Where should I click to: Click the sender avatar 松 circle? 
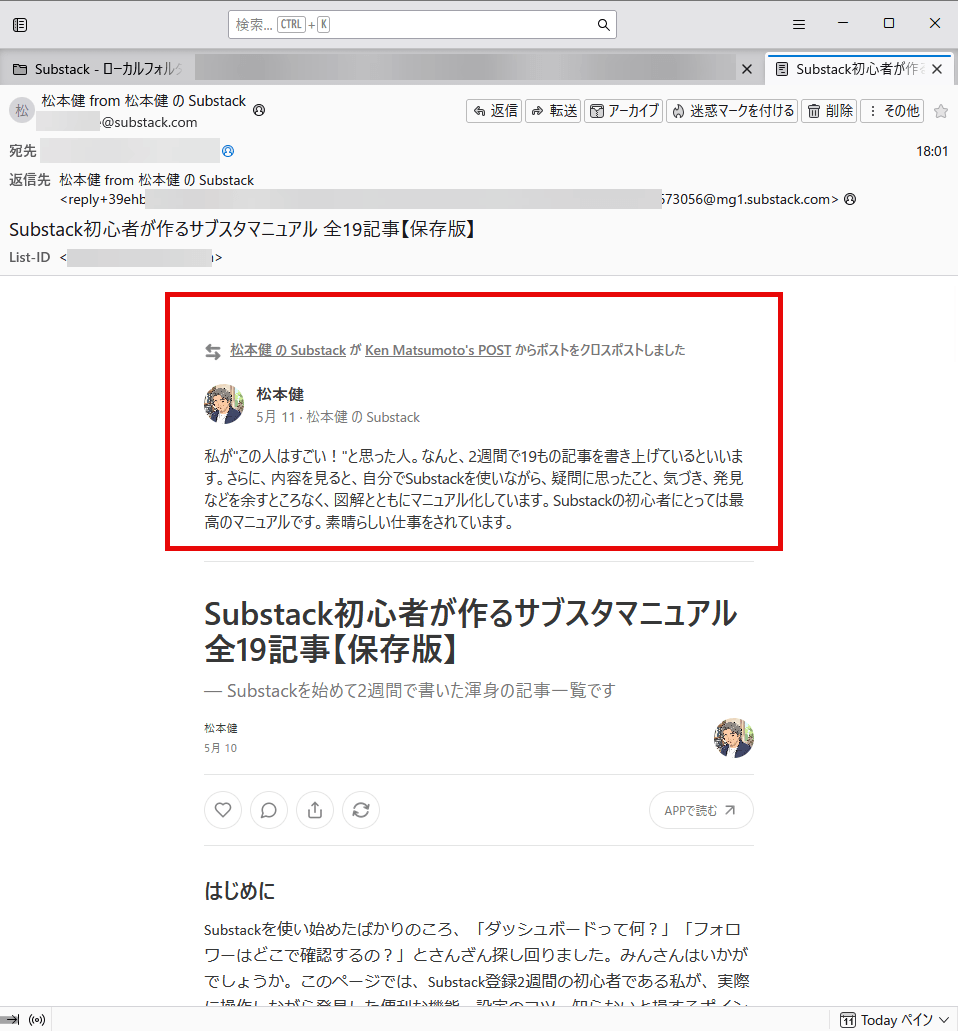click(x=22, y=110)
